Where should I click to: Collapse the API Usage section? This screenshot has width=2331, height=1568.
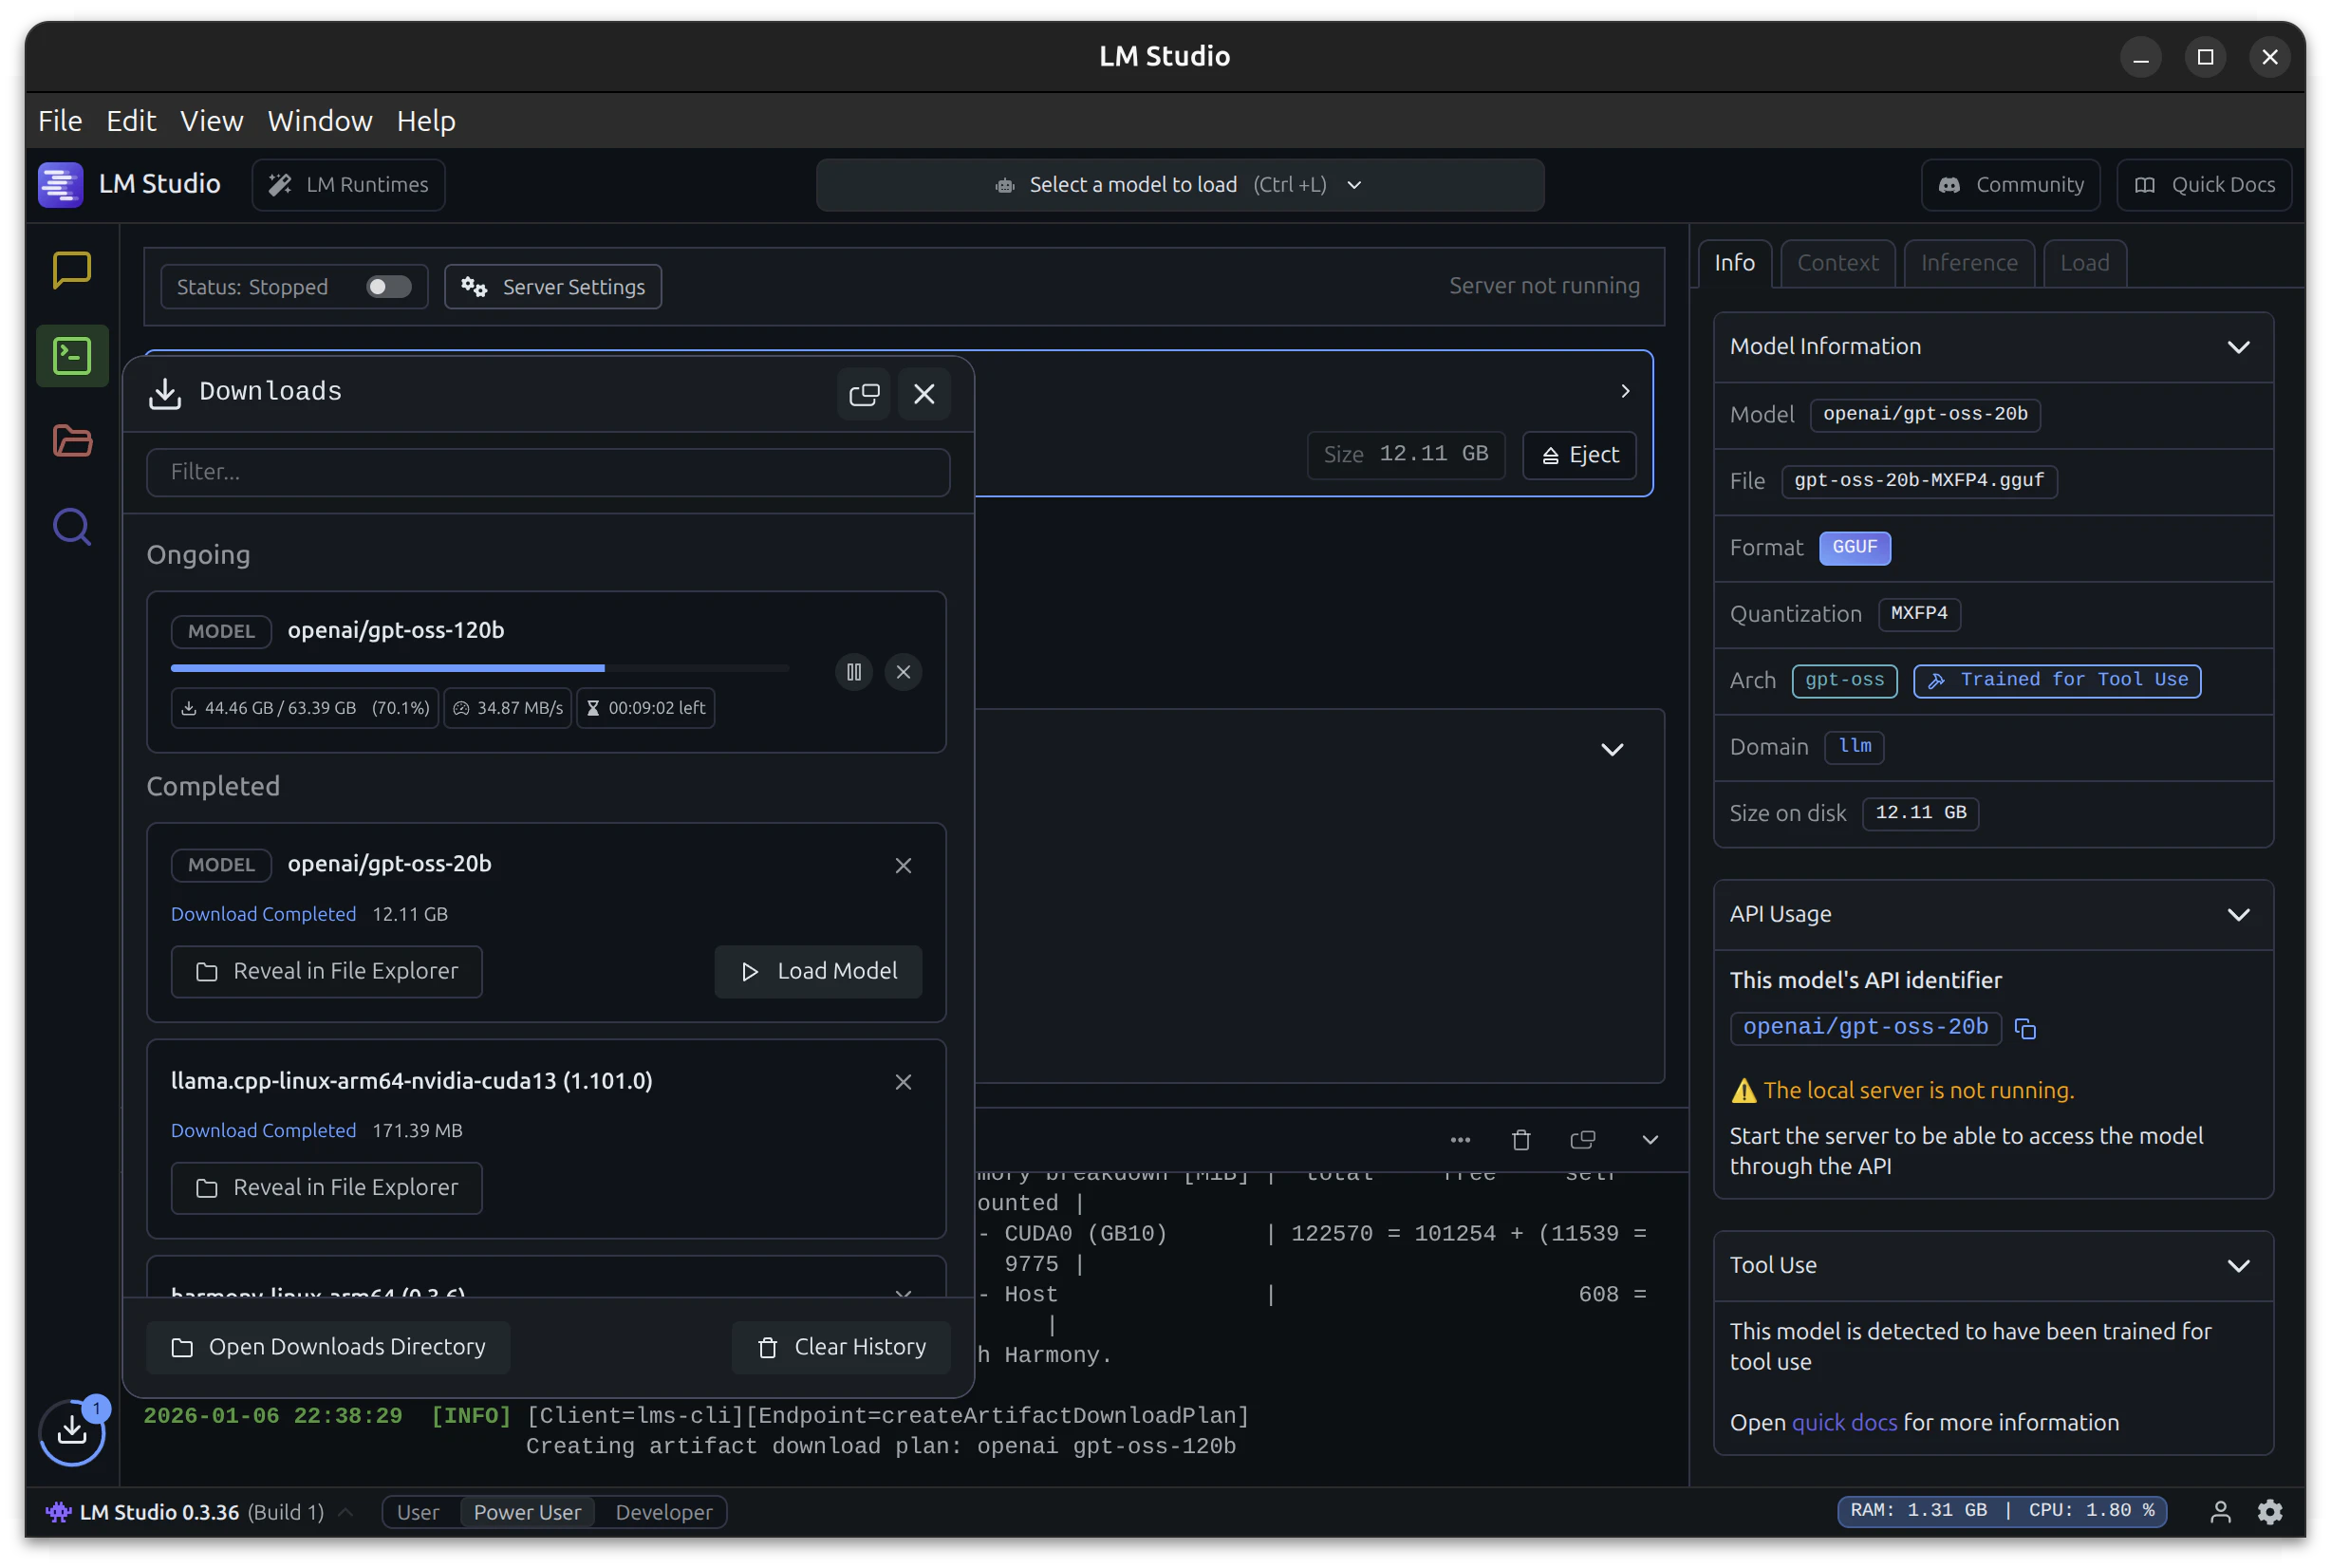[2238, 914]
